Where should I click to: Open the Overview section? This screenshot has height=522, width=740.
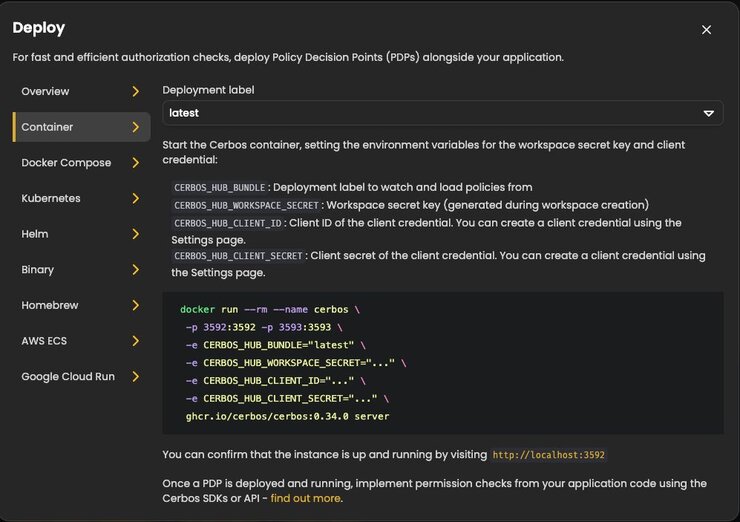click(x=81, y=91)
